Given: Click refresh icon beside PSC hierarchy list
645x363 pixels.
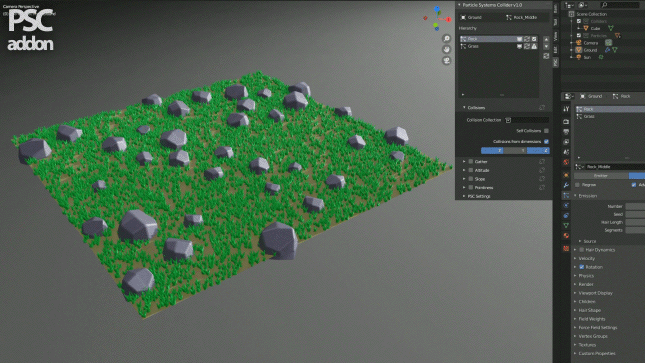Looking at the screenshot, I should [x=546, y=56].
